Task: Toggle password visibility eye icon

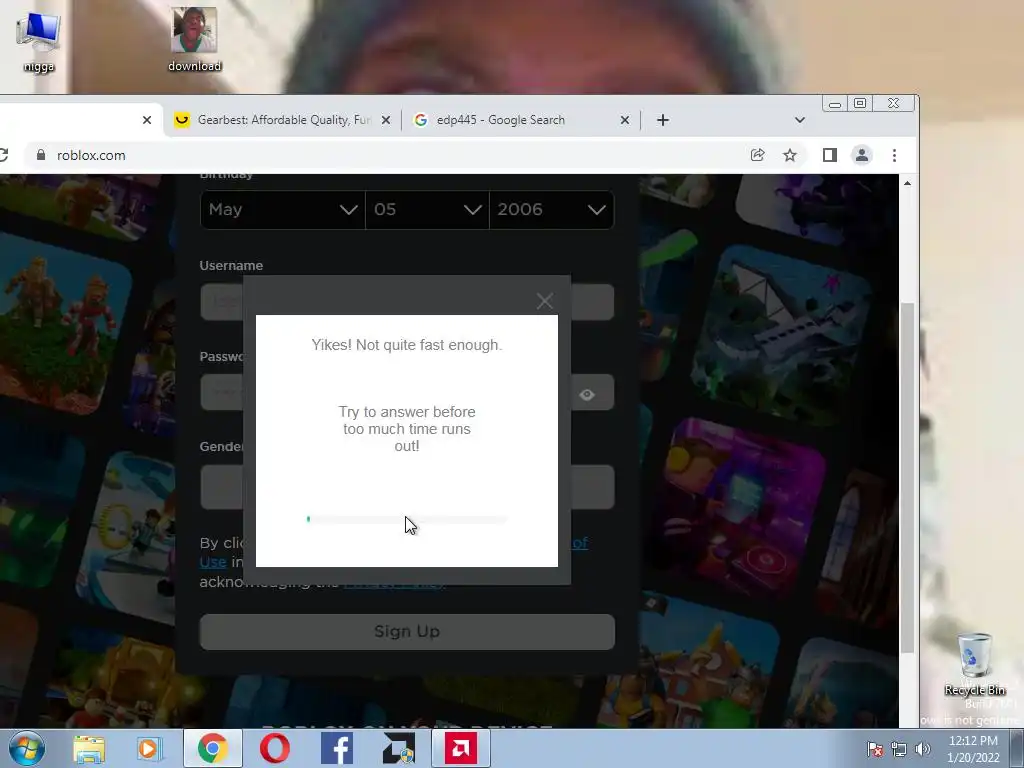Action: point(586,394)
